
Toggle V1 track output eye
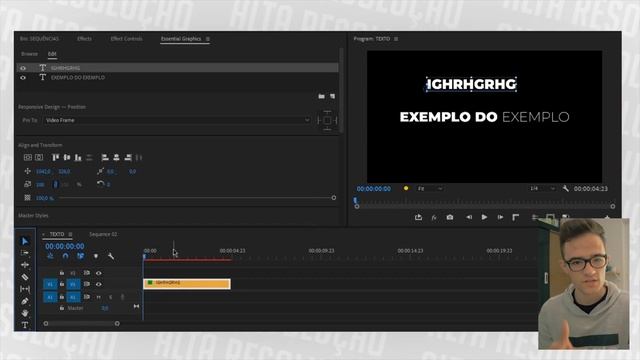[98, 284]
